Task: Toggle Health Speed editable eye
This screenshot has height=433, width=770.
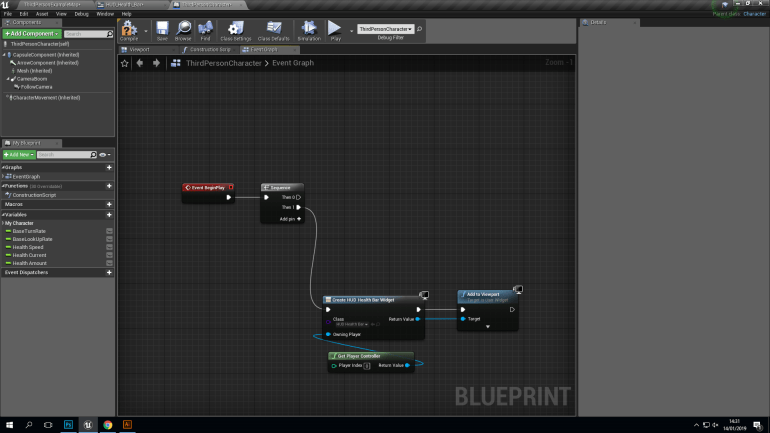Action: pyautogui.click(x=109, y=247)
